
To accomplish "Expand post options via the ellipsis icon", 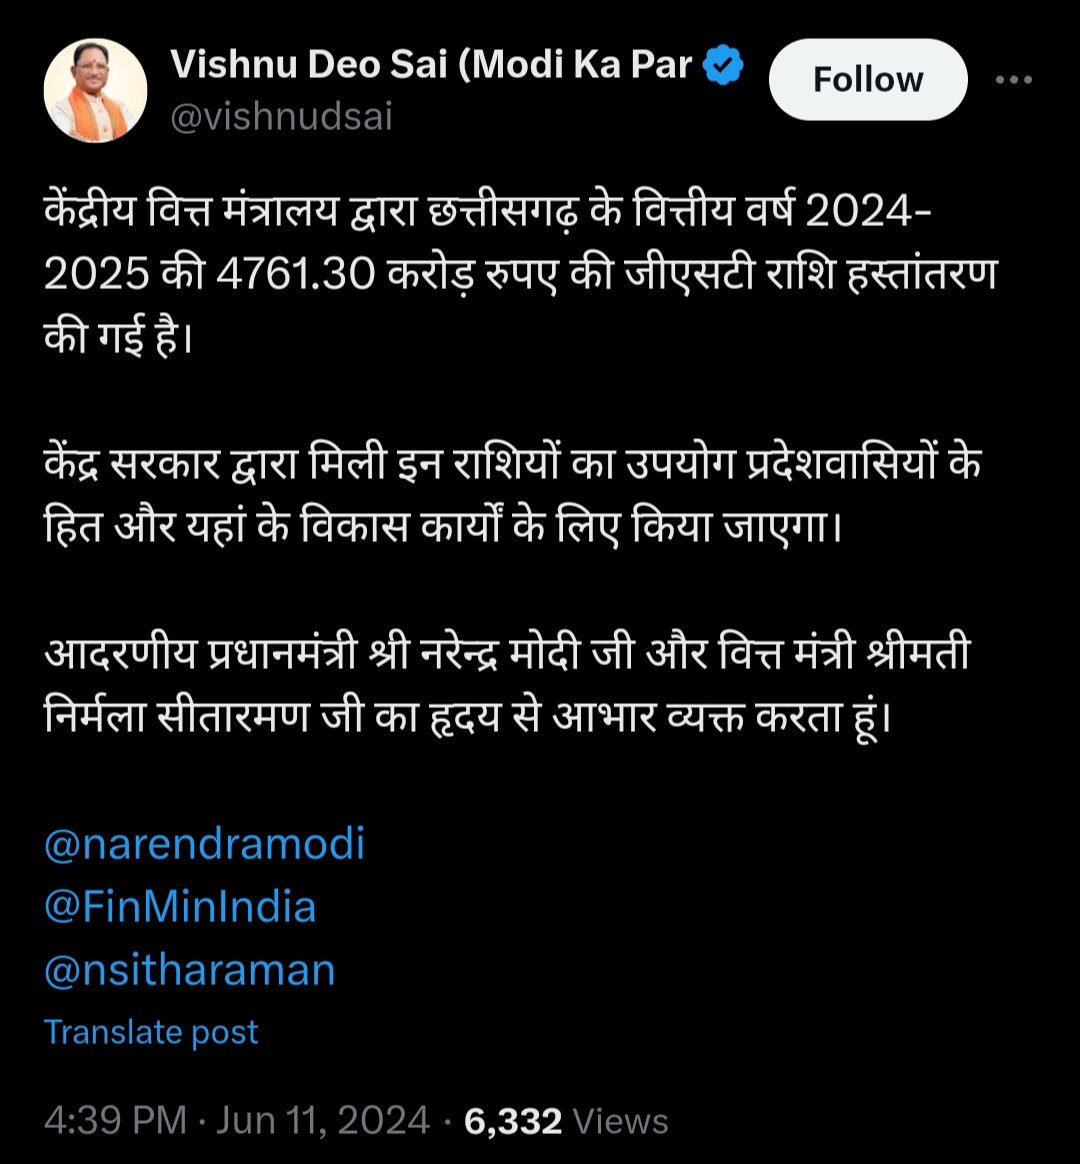I will (x=1012, y=79).
